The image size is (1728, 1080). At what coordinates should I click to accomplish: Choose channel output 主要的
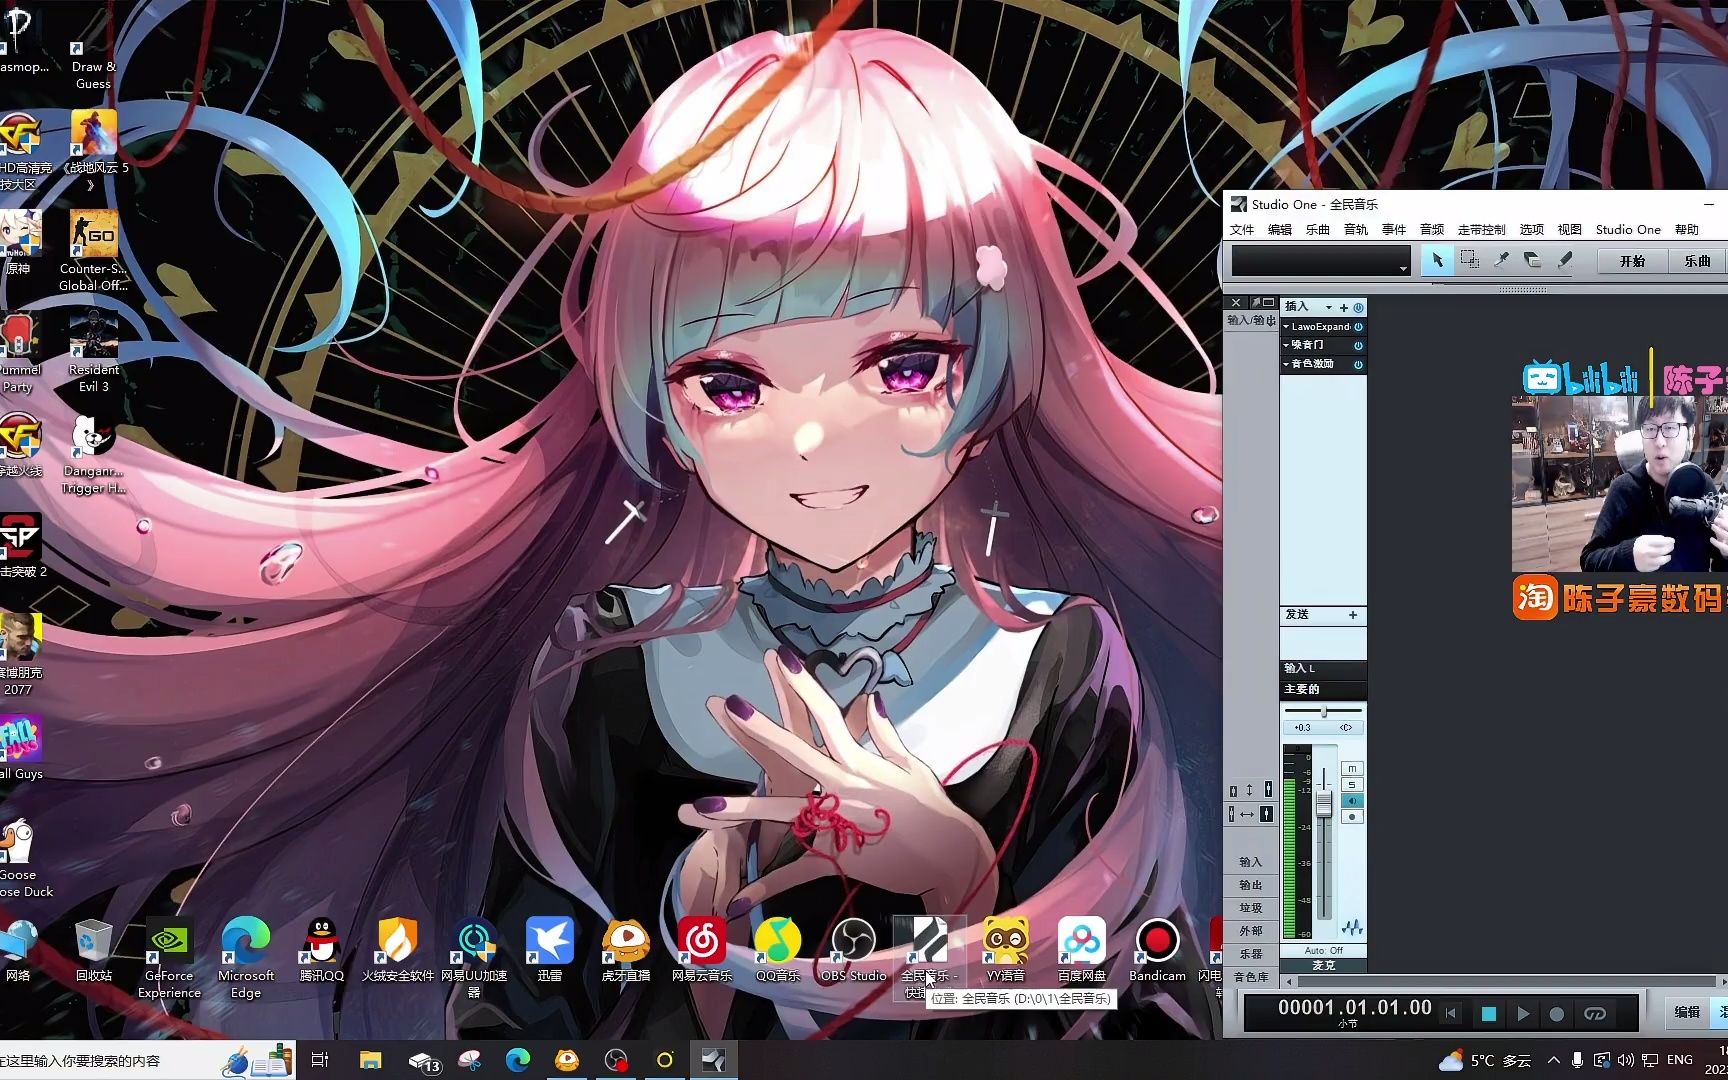pos(1323,689)
